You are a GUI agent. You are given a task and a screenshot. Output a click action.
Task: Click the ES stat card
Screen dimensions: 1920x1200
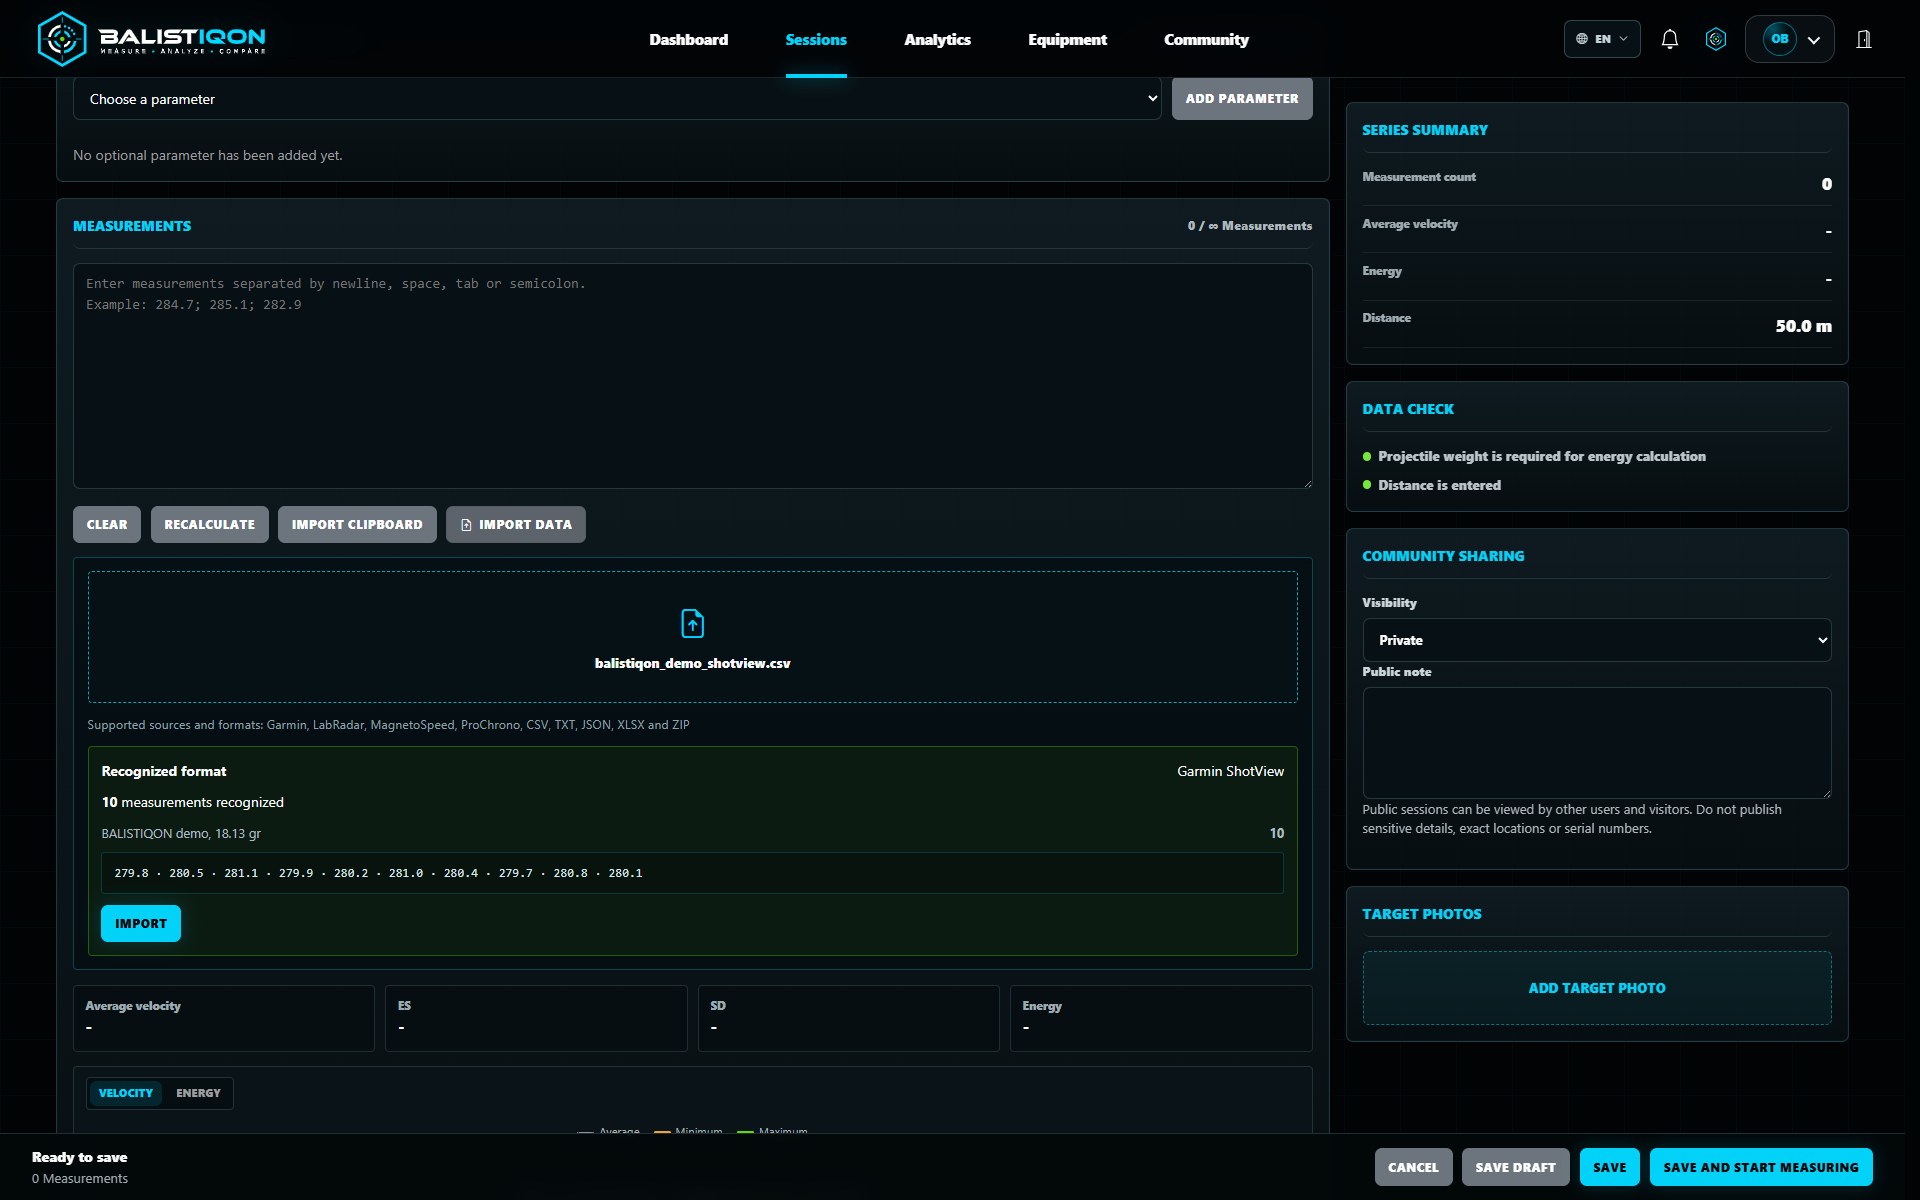coord(536,1018)
